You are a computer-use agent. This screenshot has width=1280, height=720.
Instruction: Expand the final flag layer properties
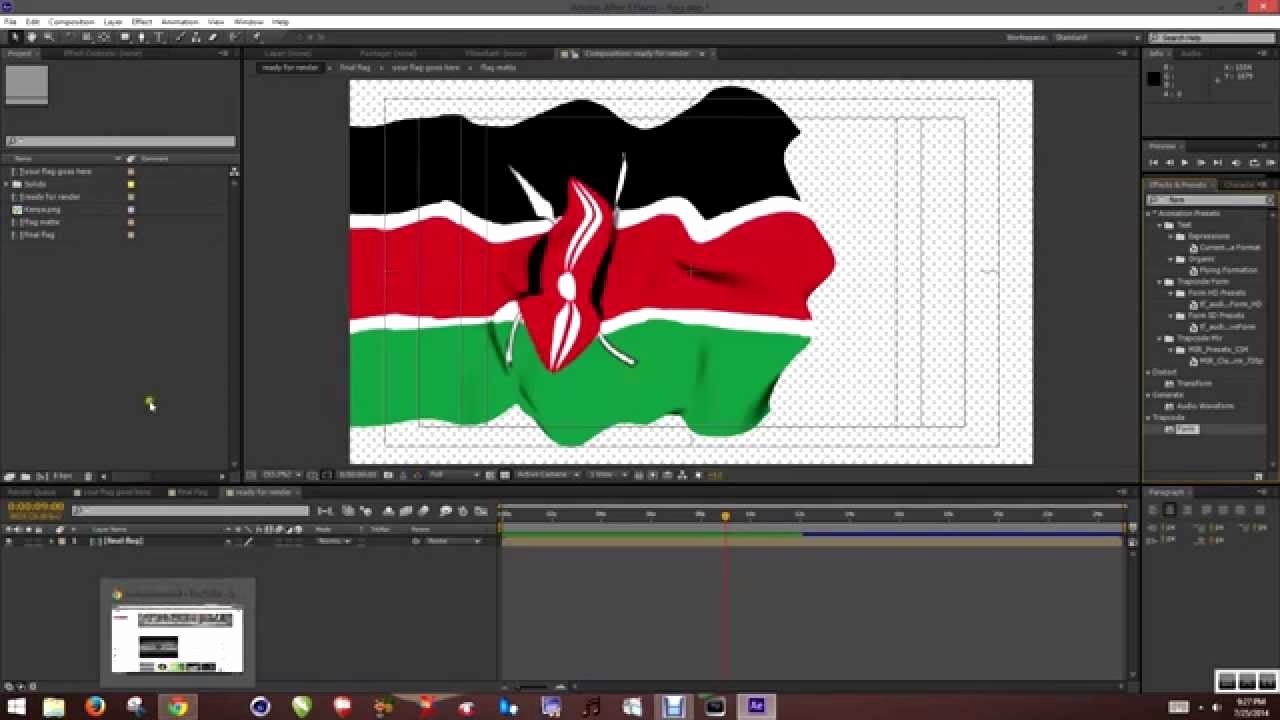(x=52, y=541)
